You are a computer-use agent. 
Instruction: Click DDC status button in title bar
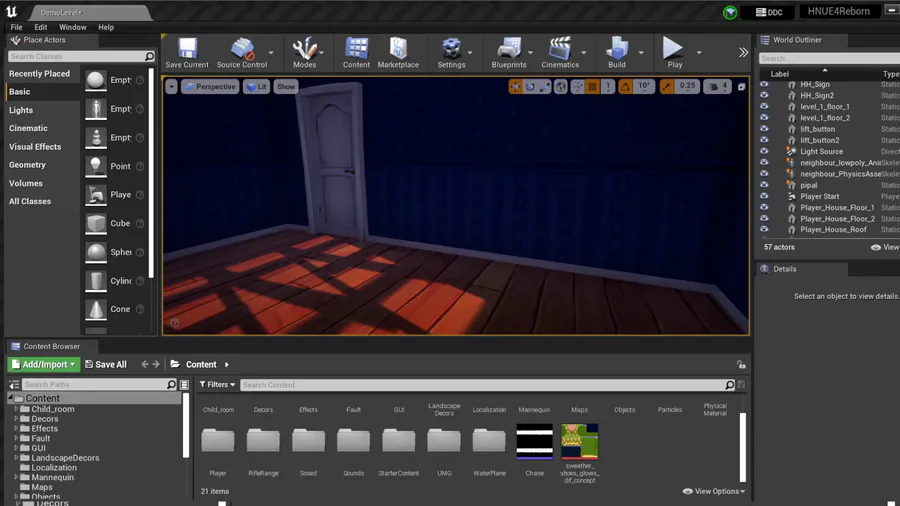click(769, 12)
